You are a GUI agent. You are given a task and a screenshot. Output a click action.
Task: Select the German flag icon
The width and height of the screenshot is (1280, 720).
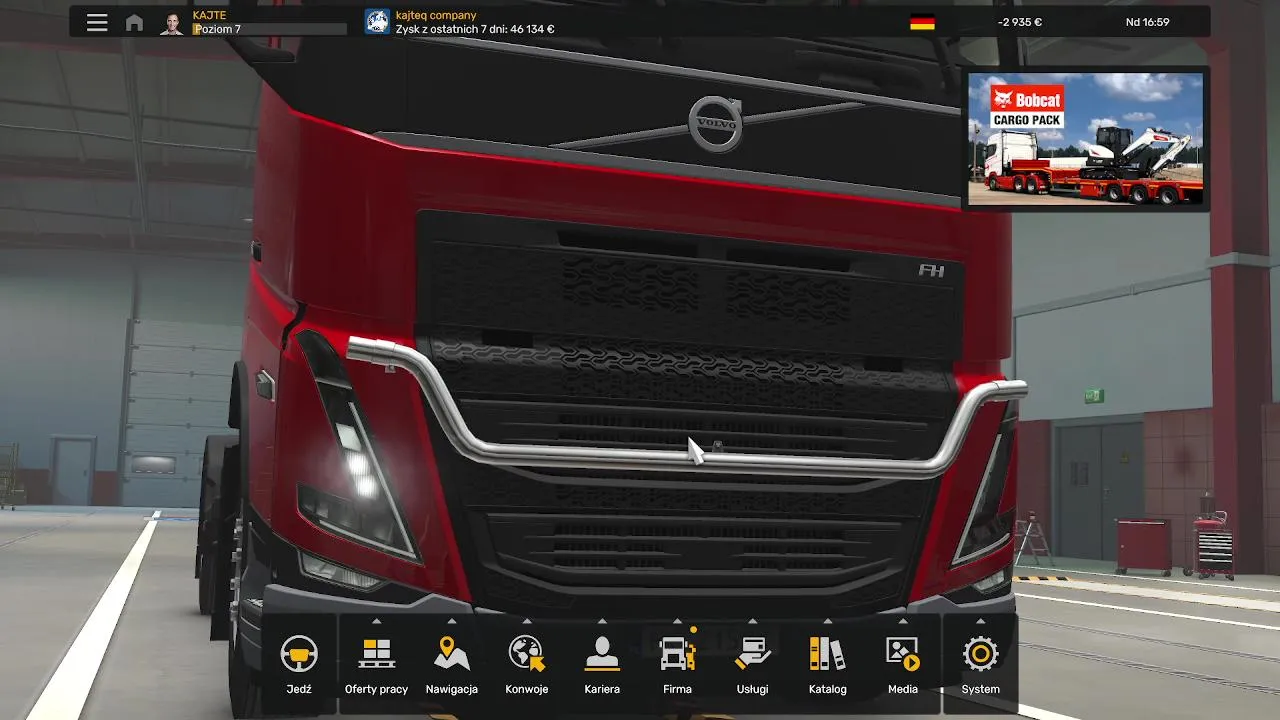tap(922, 22)
